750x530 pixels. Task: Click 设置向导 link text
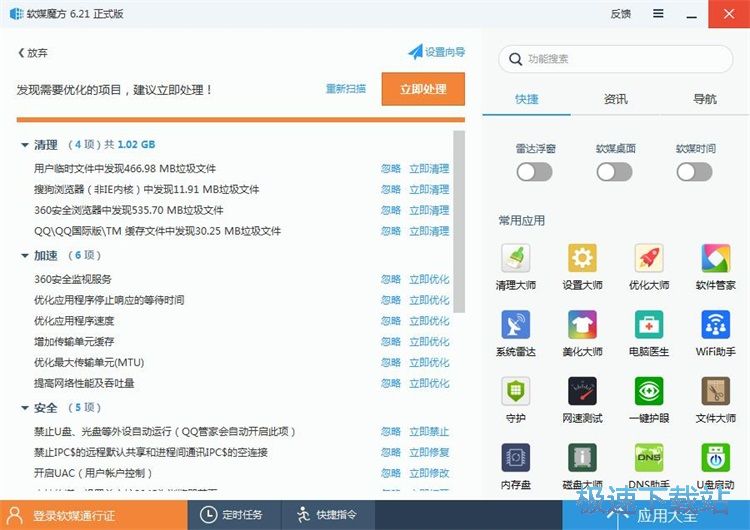pyautogui.click(x=445, y=52)
